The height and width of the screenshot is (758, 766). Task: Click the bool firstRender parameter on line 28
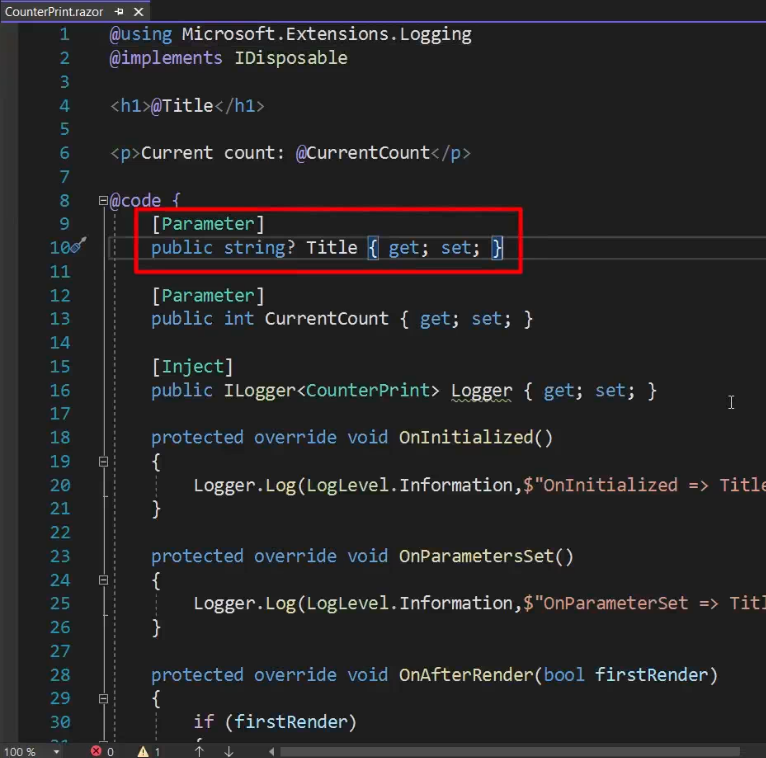(x=626, y=675)
